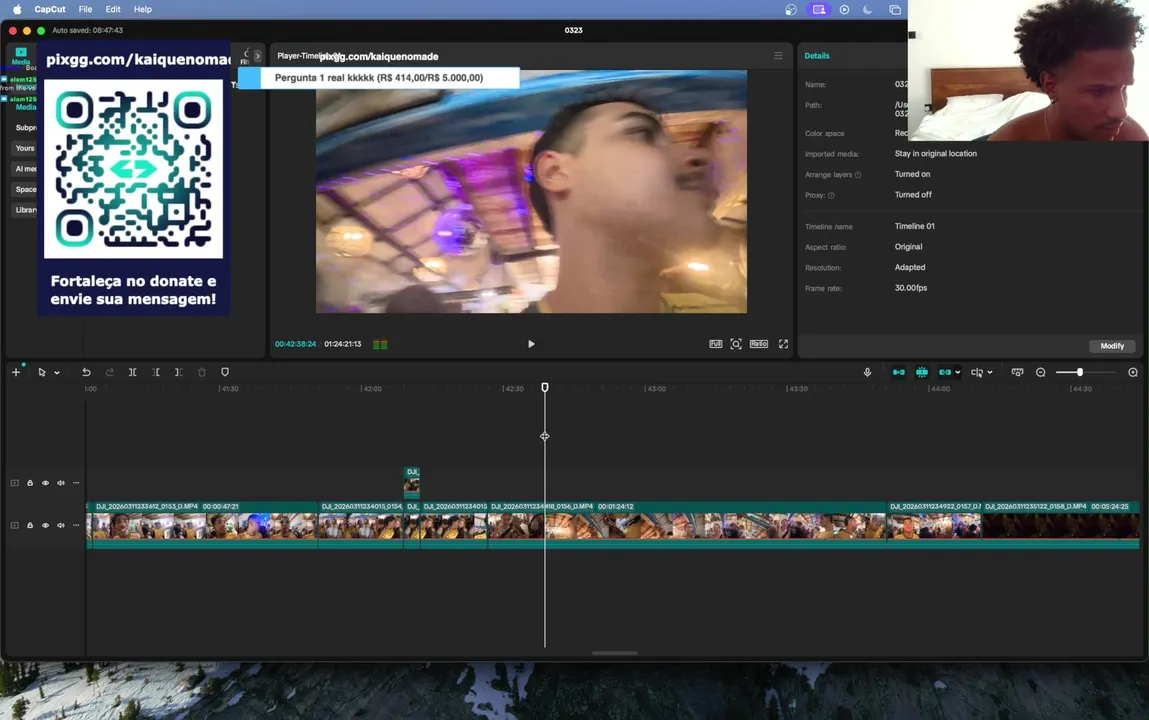
Task: Toggle cover icon on upper overlay track
Action: pyautogui.click(x=15, y=483)
